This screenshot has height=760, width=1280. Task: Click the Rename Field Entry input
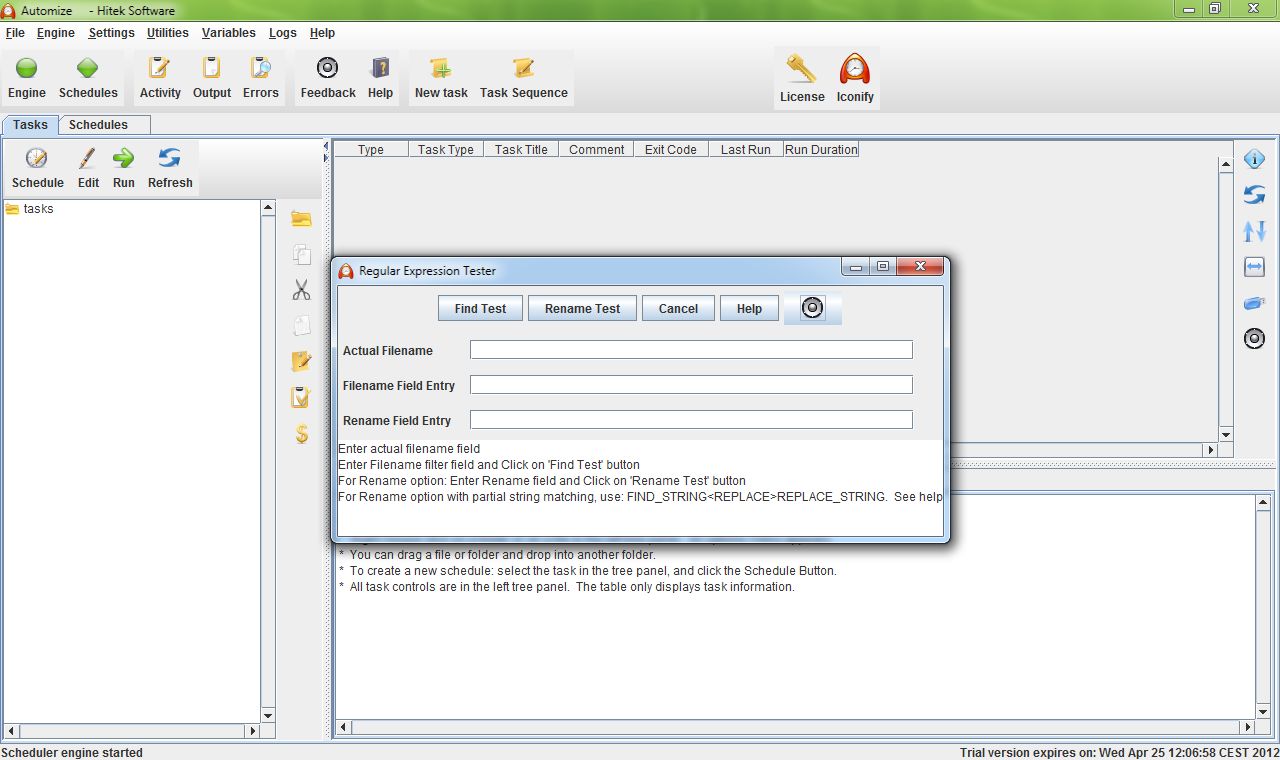[691, 420]
